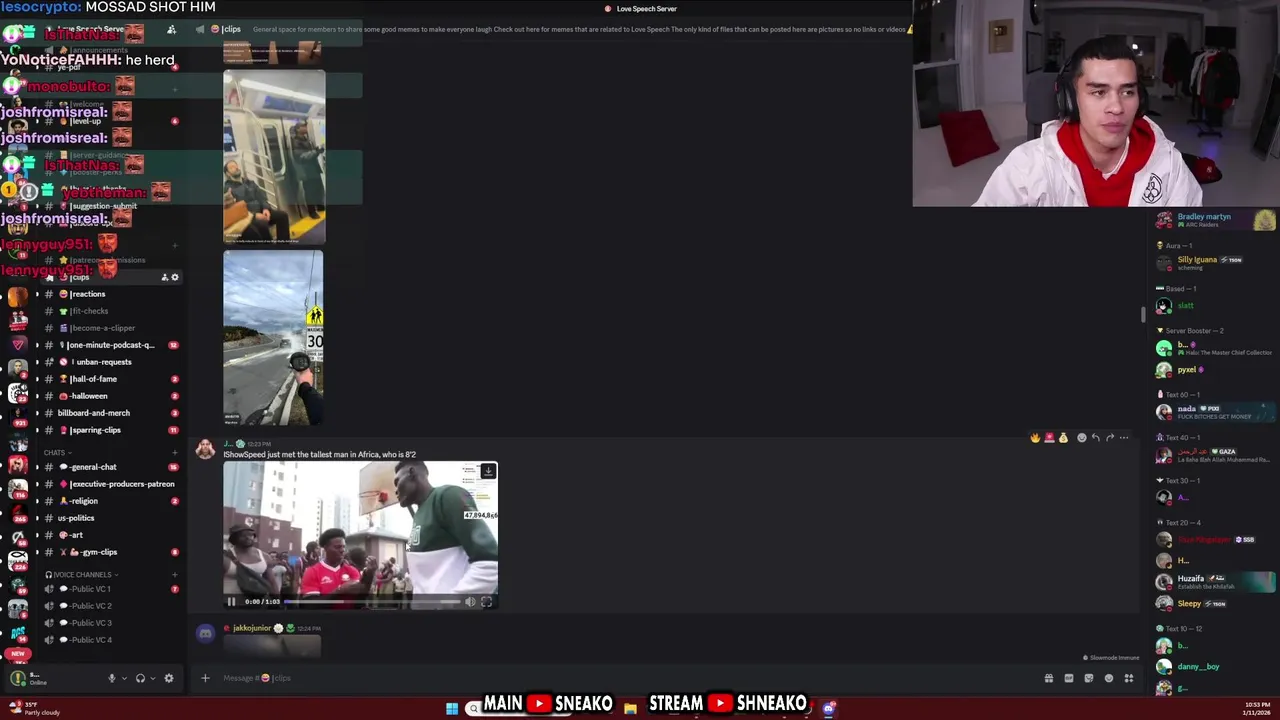Open weather widget showing 35°F
This screenshot has width=1280, height=720.
point(35,708)
